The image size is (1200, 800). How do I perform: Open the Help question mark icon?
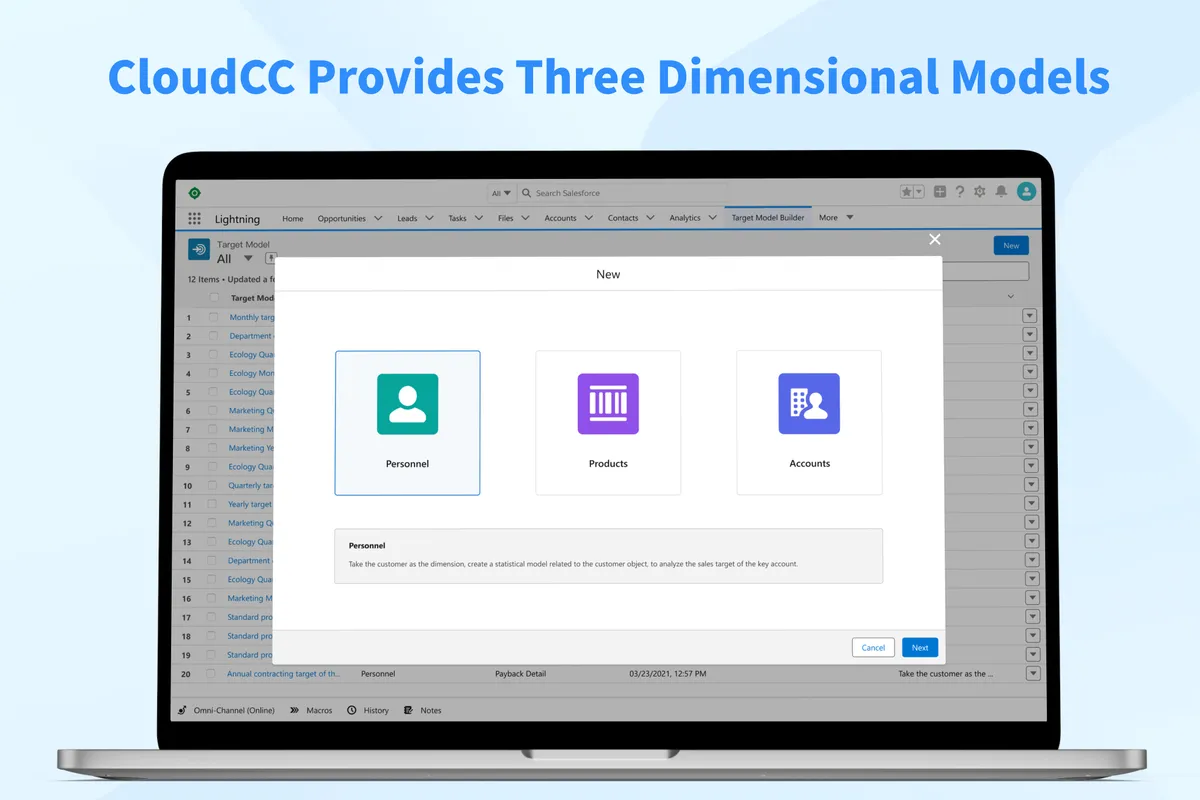(x=960, y=192)
